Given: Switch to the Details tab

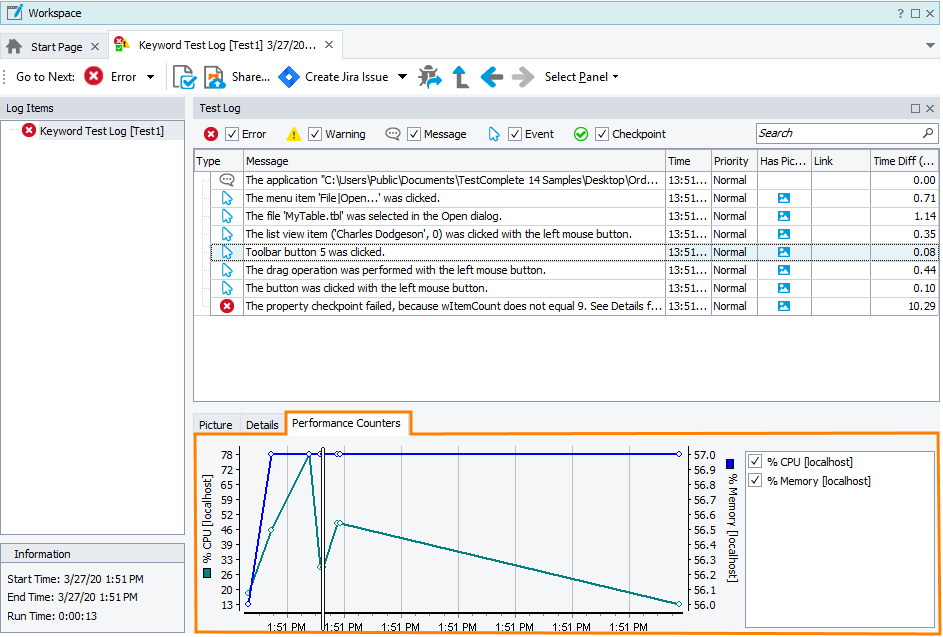Looking at the screenshot, I should click(x=262, y=425).
